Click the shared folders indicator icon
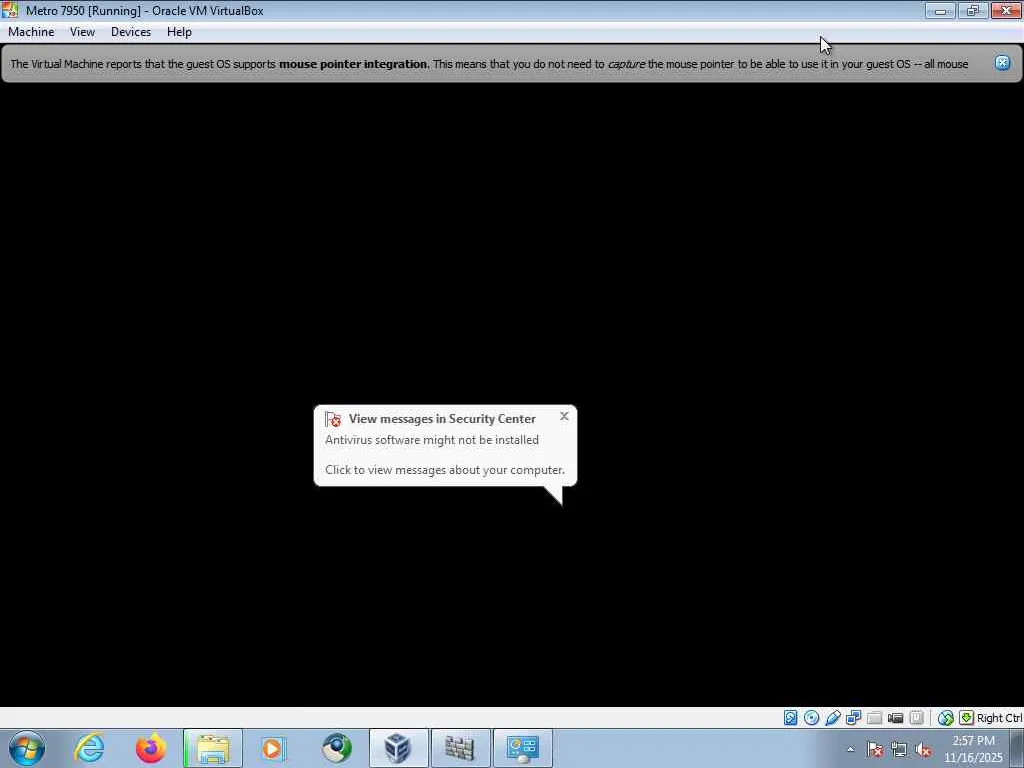The image size is (1024, 768). pos(874,718)
